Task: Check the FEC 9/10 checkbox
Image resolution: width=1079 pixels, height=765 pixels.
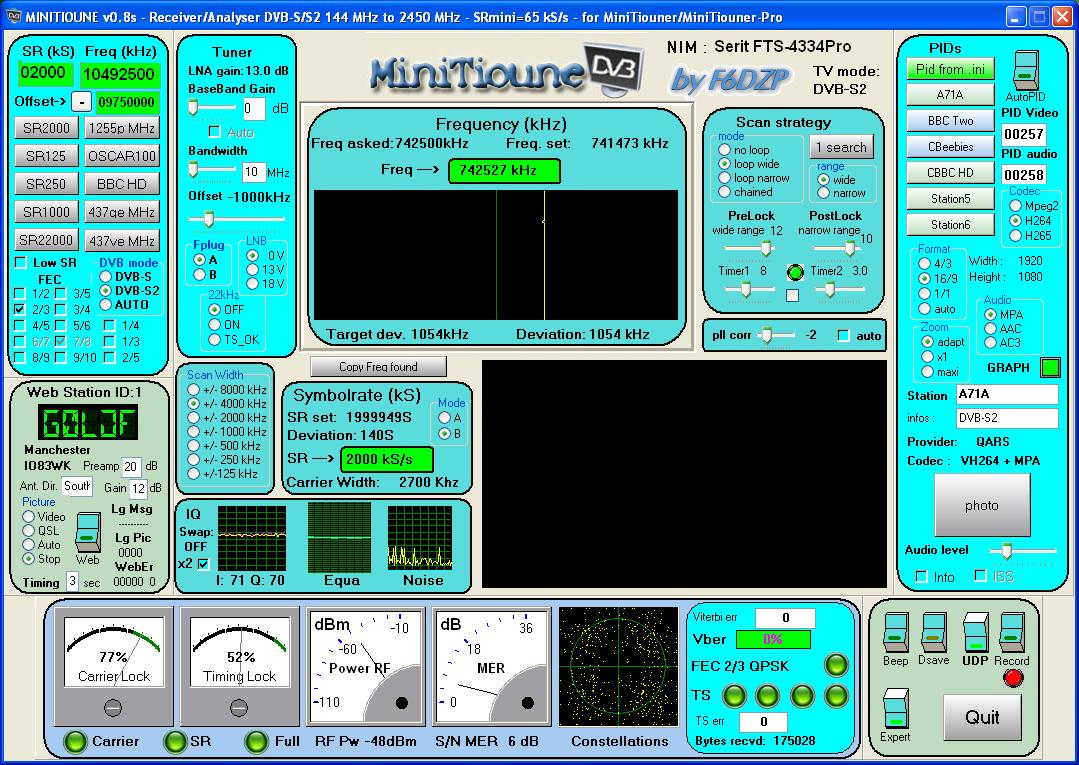Action: [x=61, y=357]
